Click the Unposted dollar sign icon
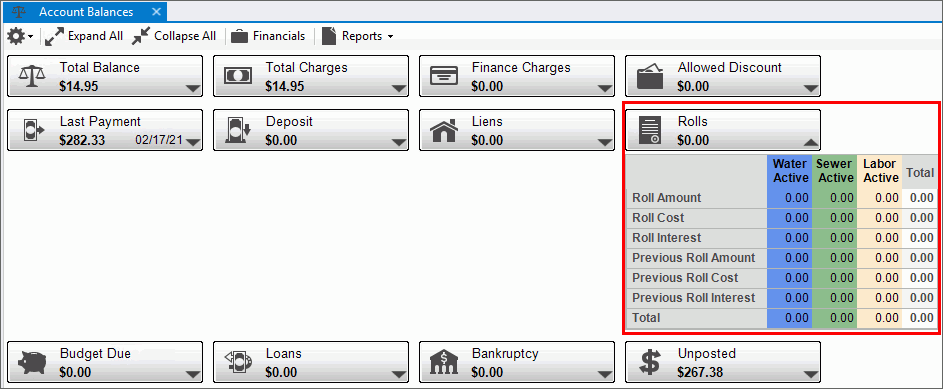This screenshot has width=943, height=389. pyautogui.click(x=650, y=362)
